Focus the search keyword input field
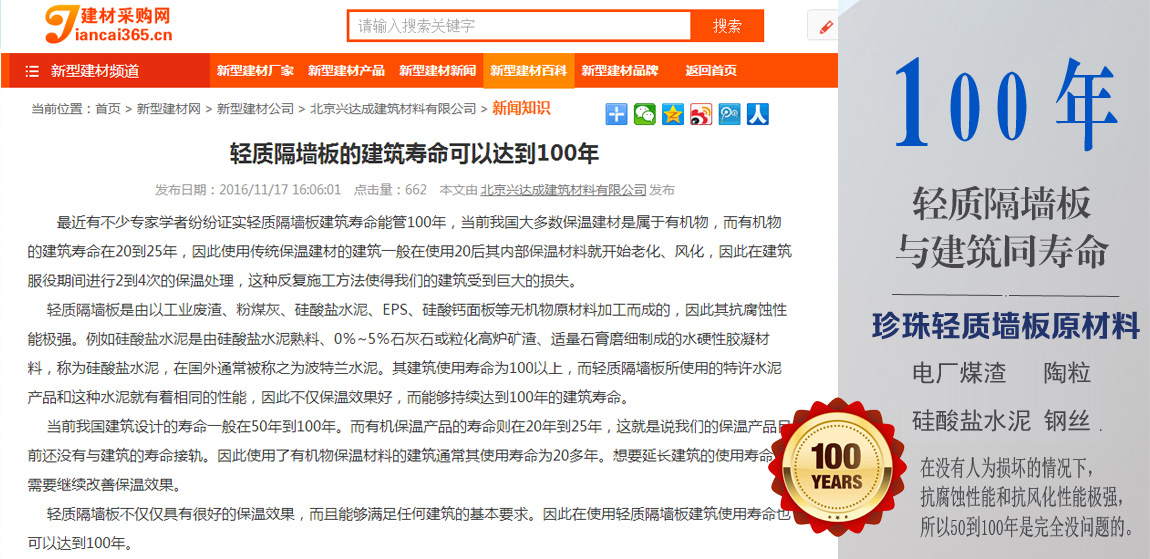 tap(520, 26)
